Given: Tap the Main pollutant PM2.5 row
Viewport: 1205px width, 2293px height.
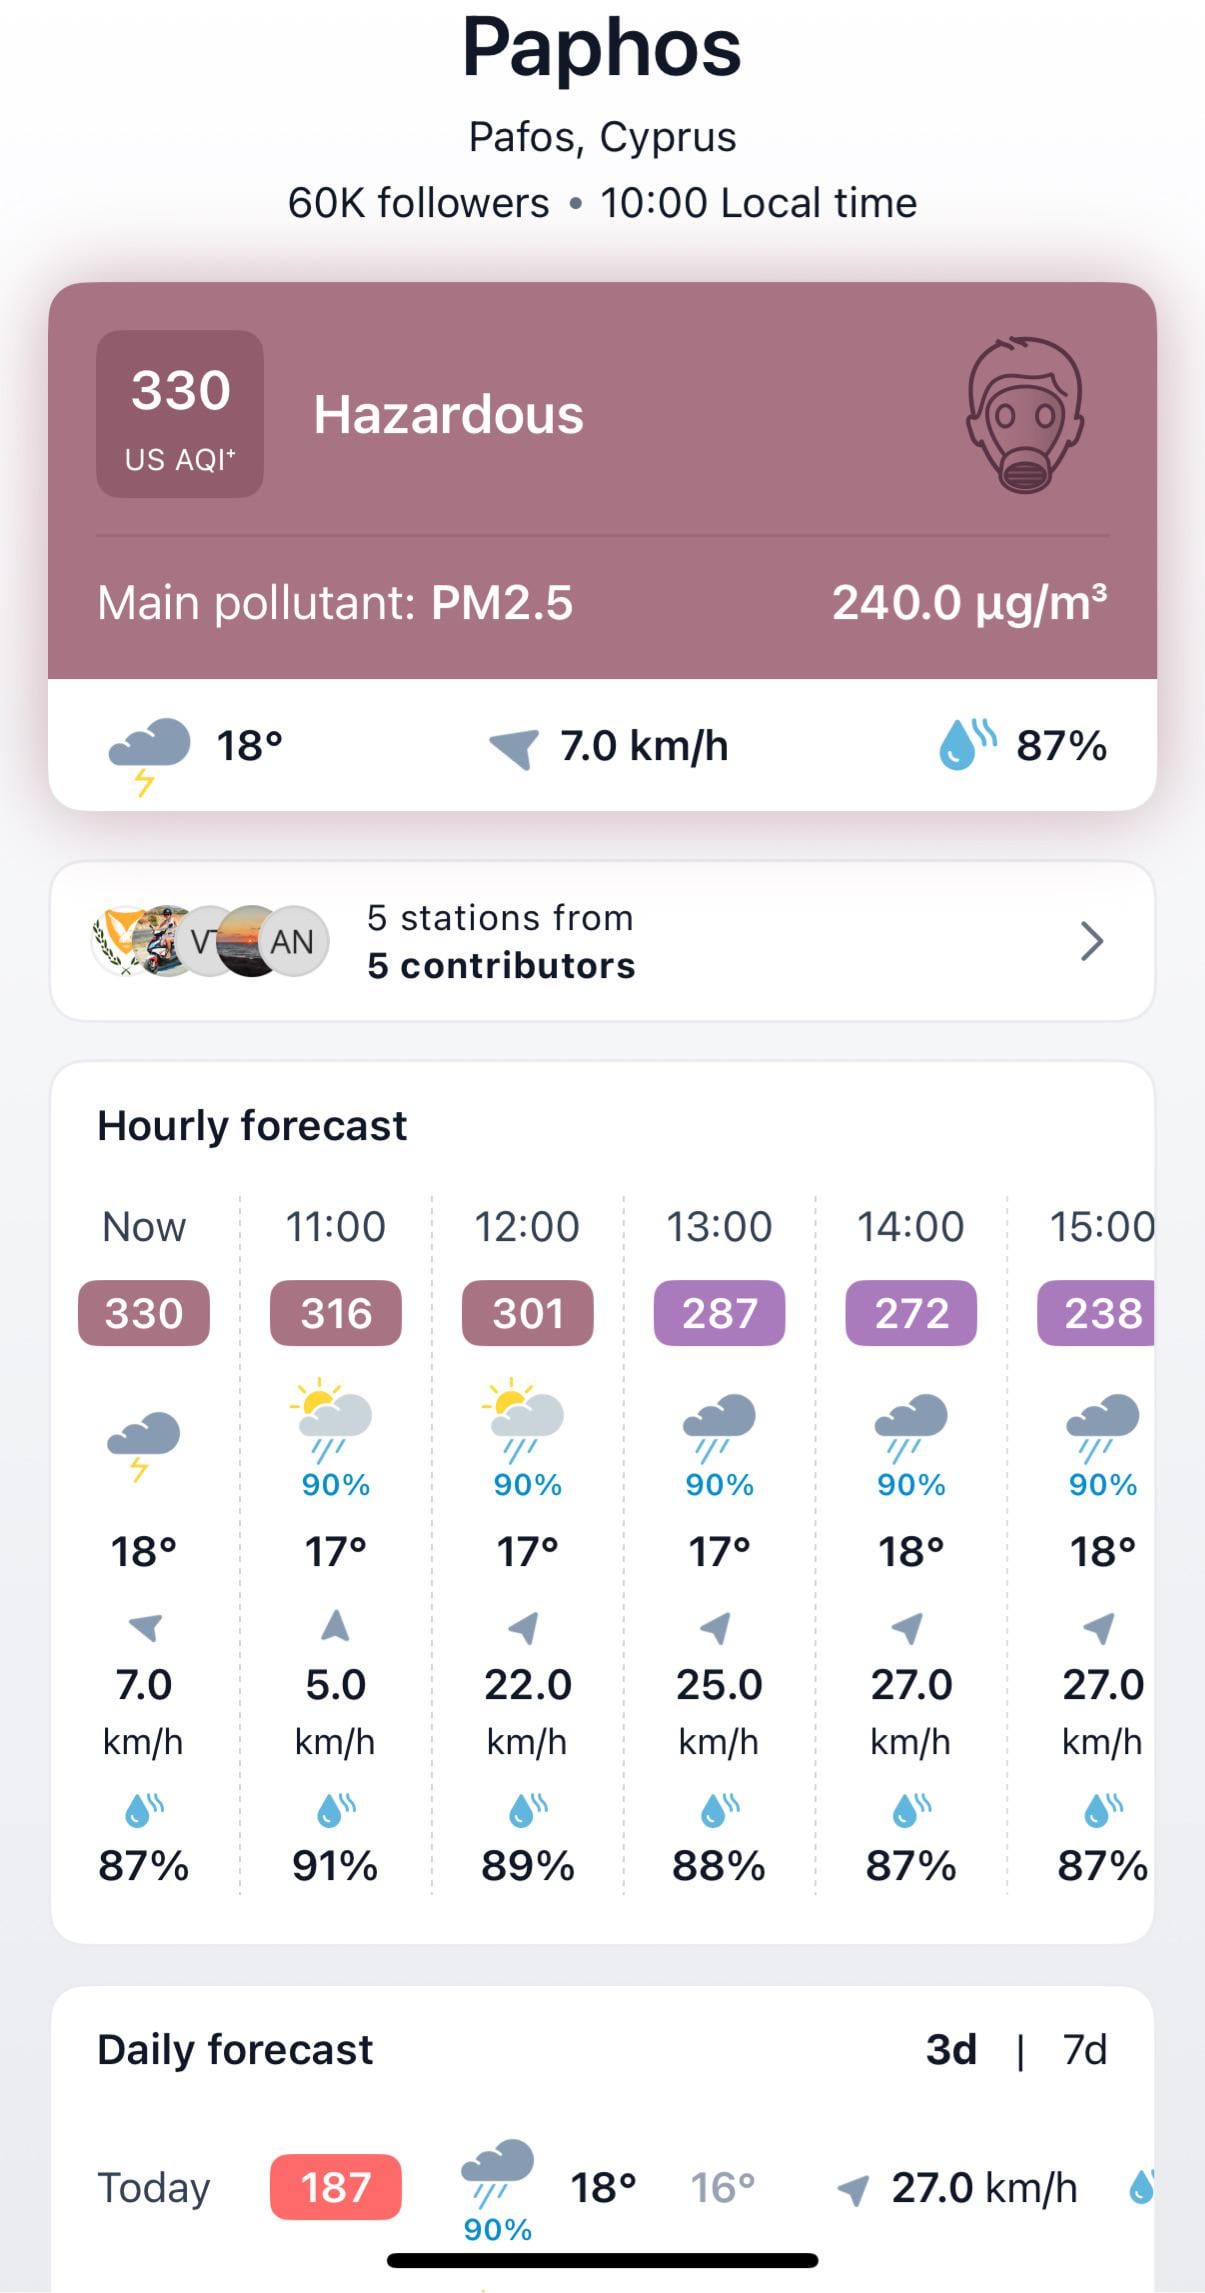Looking at the screenshot, I should click(x=602, y=603).
